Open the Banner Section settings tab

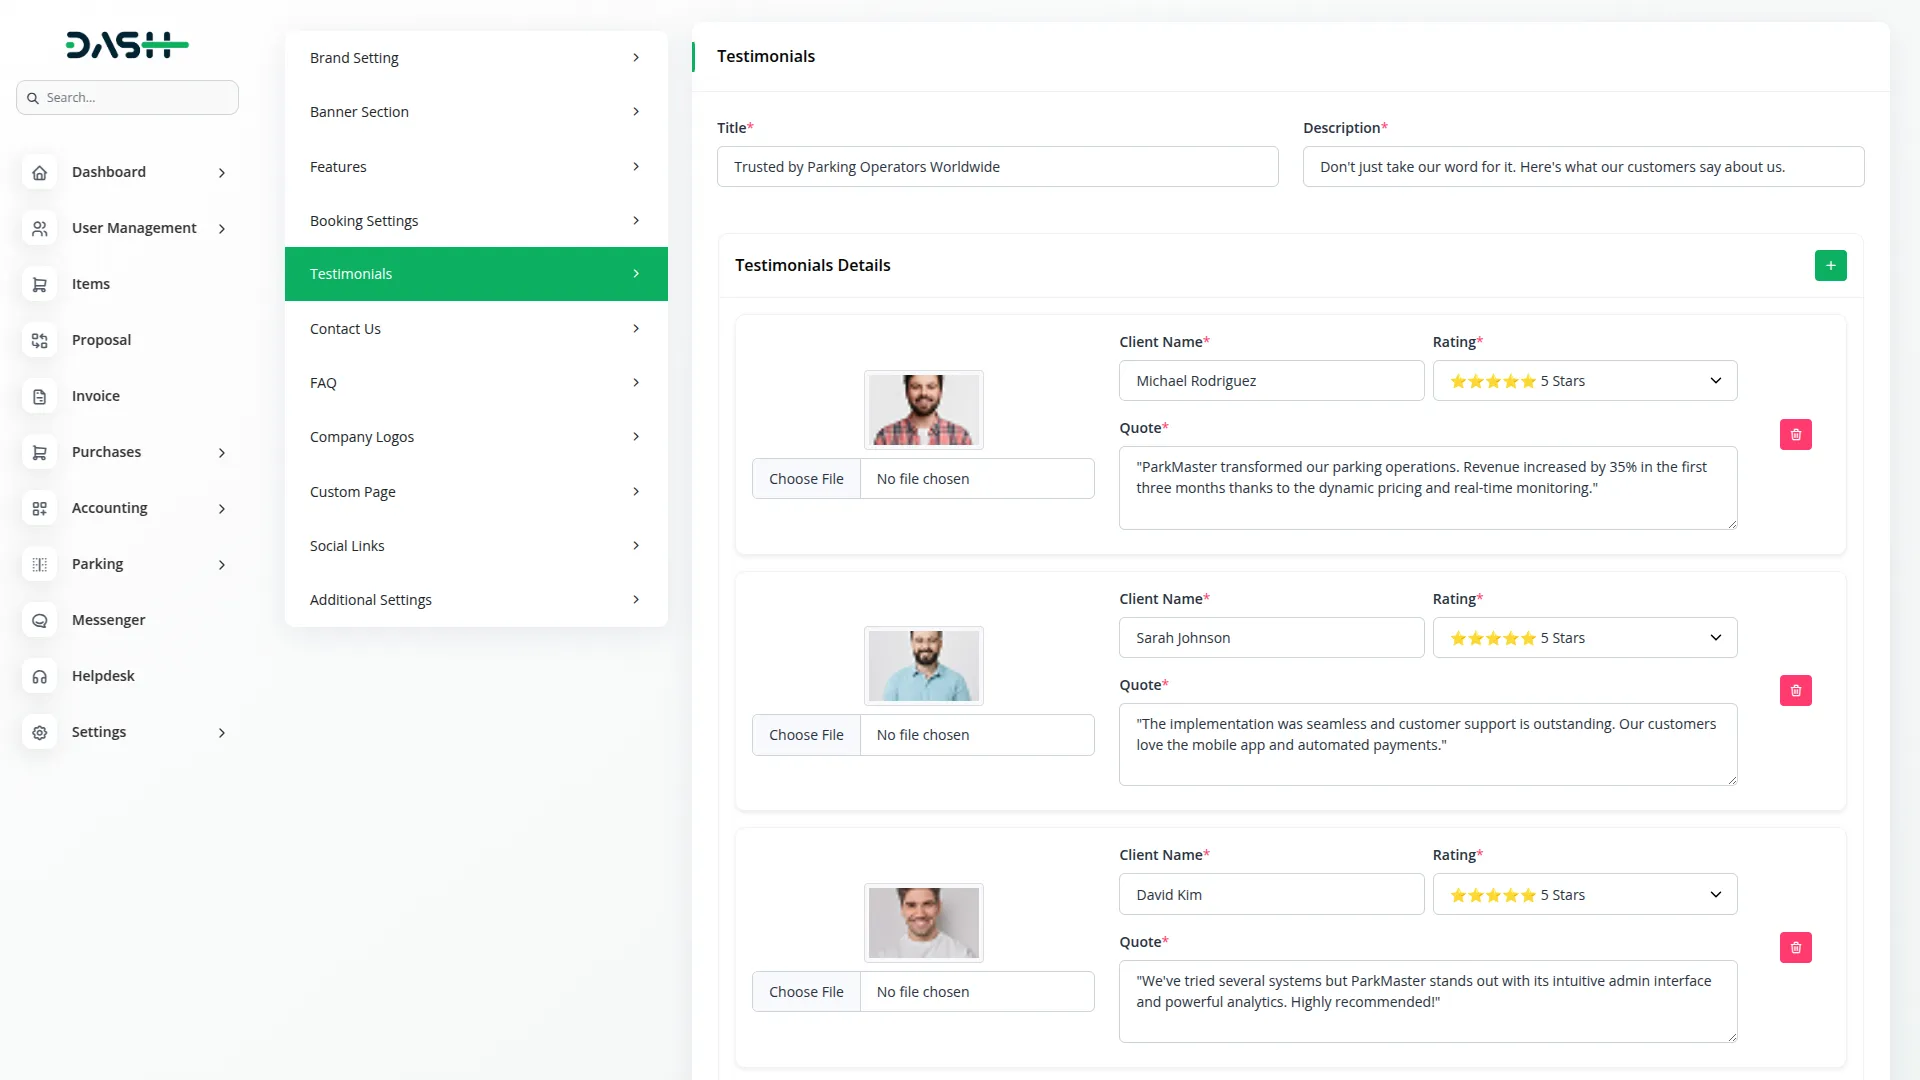[x=476, y=112]
